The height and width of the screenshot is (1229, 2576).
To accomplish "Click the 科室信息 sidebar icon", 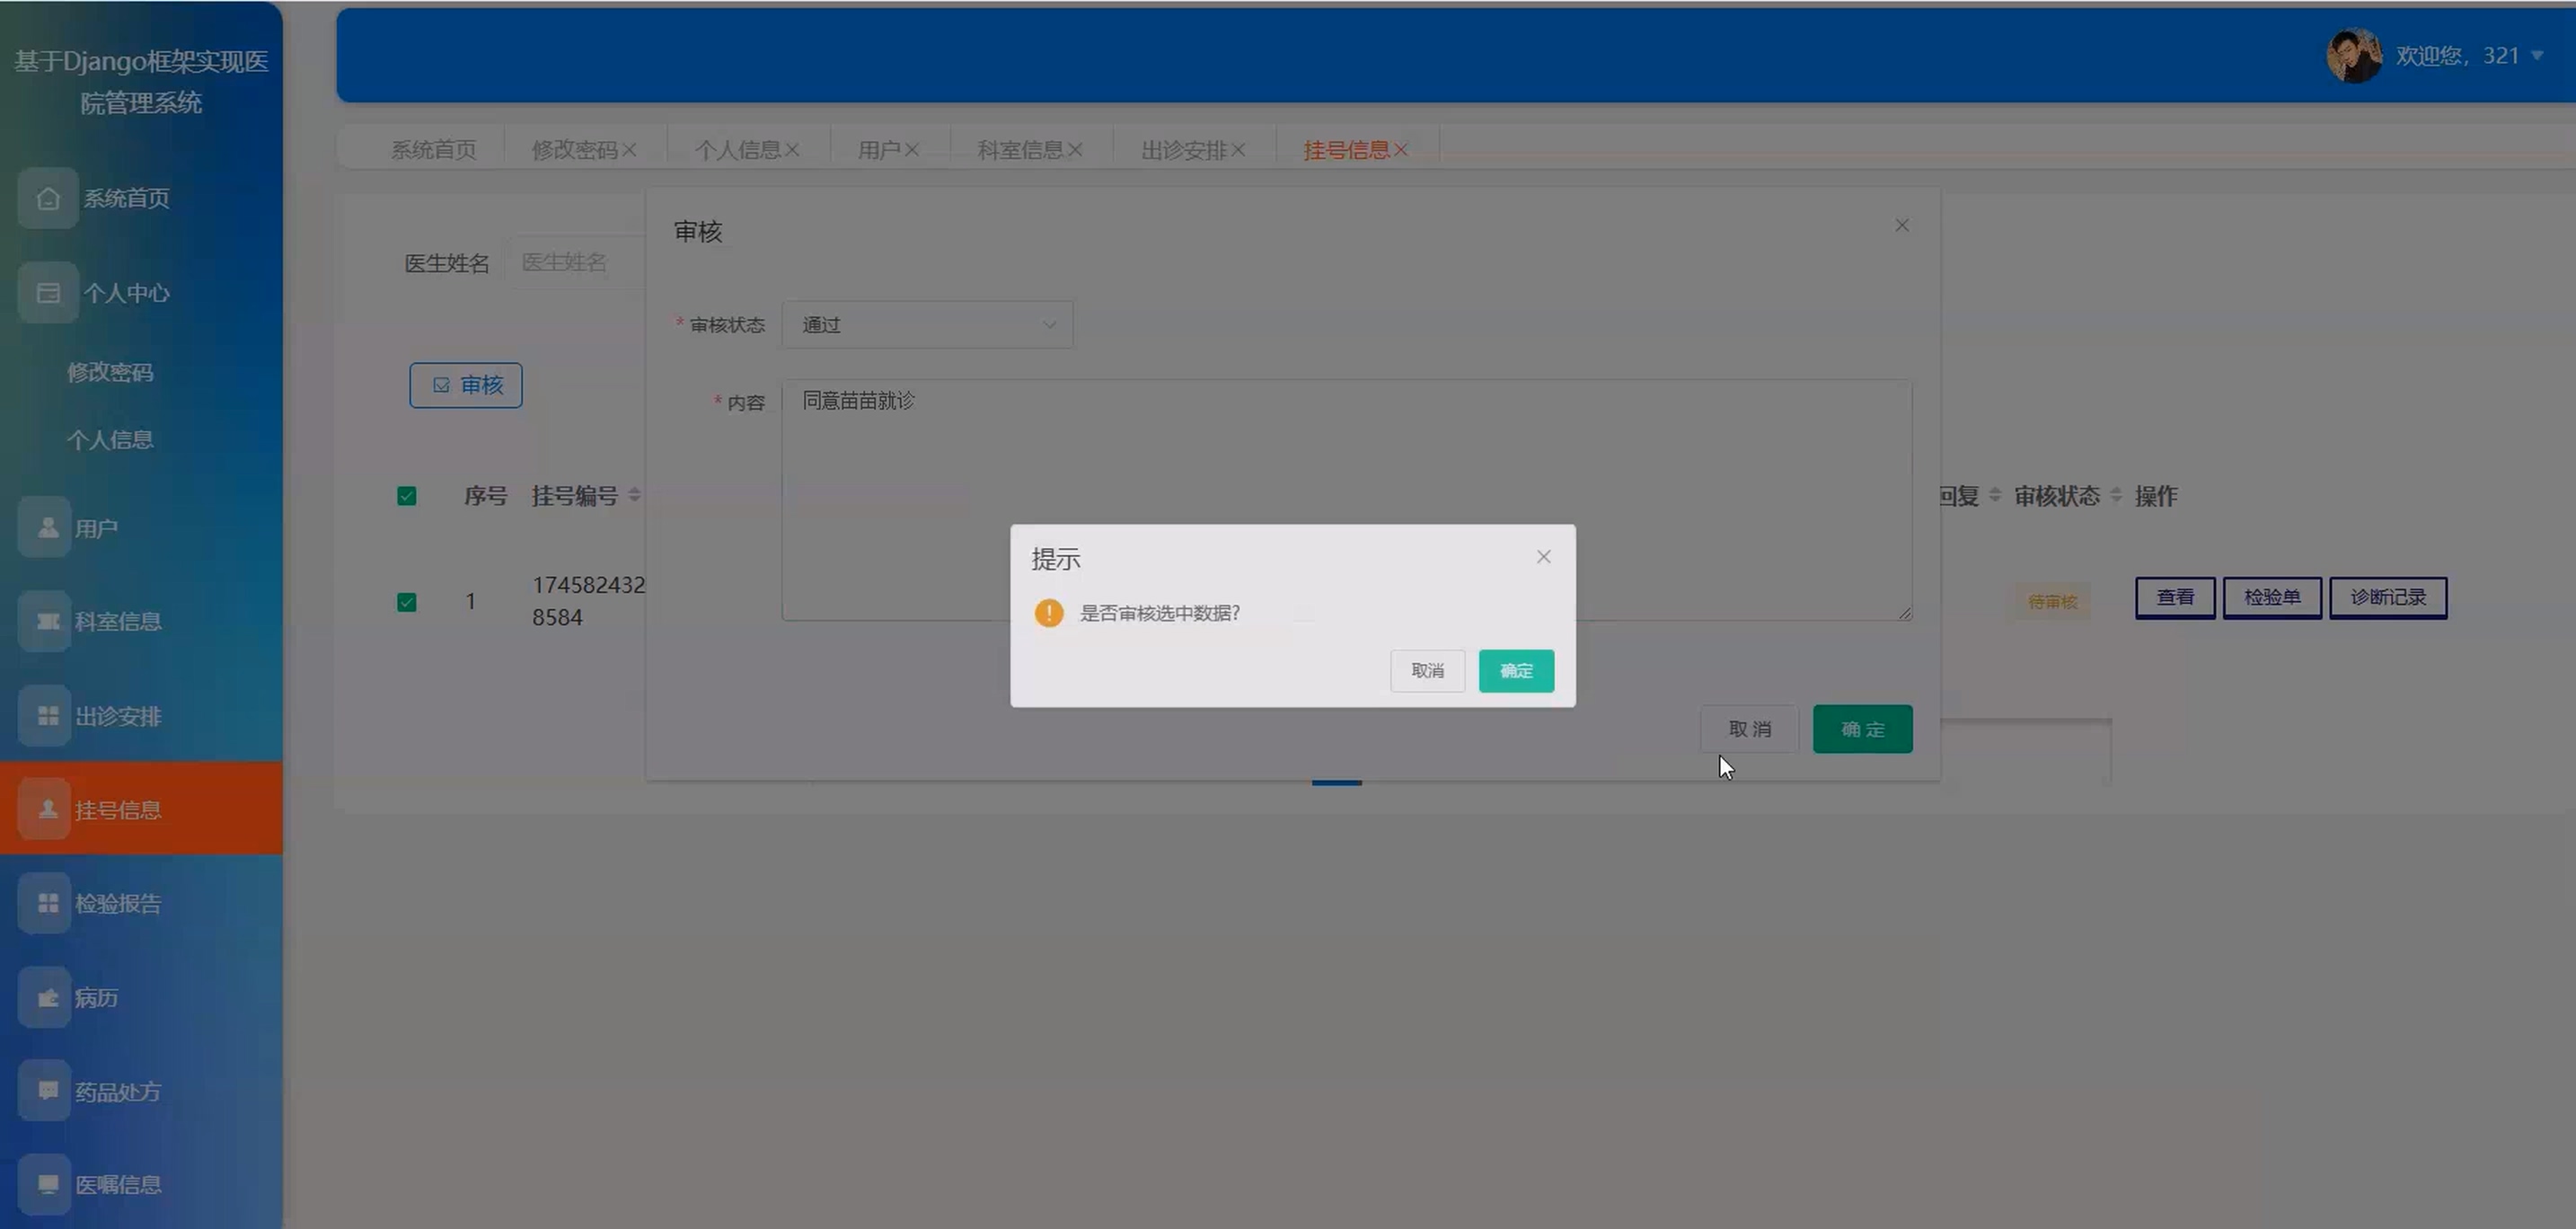I will click(47, 621).
